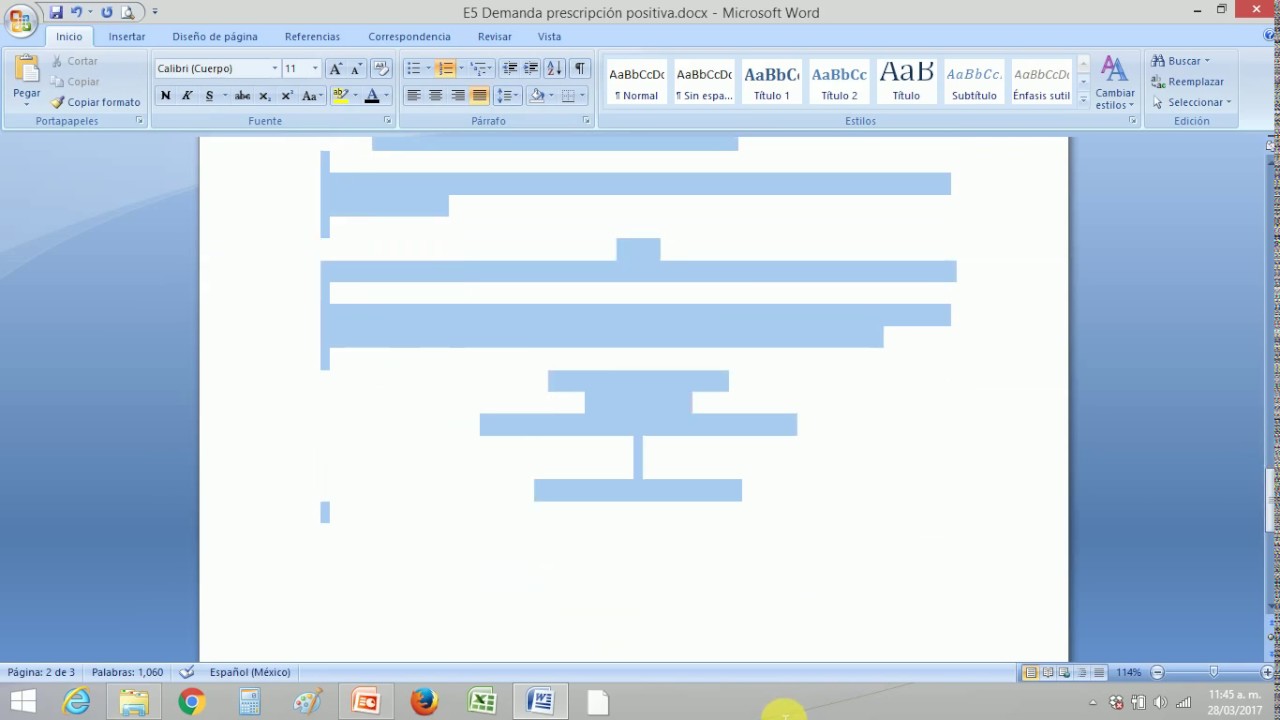The image size is (1280, 720).
Task: Click the Redo icon in quick access
Action: 107,13
